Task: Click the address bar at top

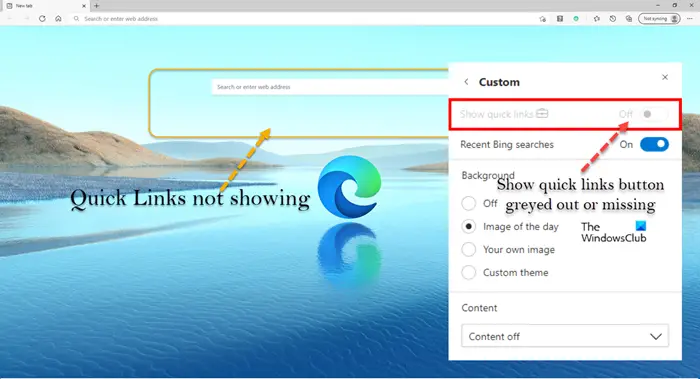Action: (304, 19)
